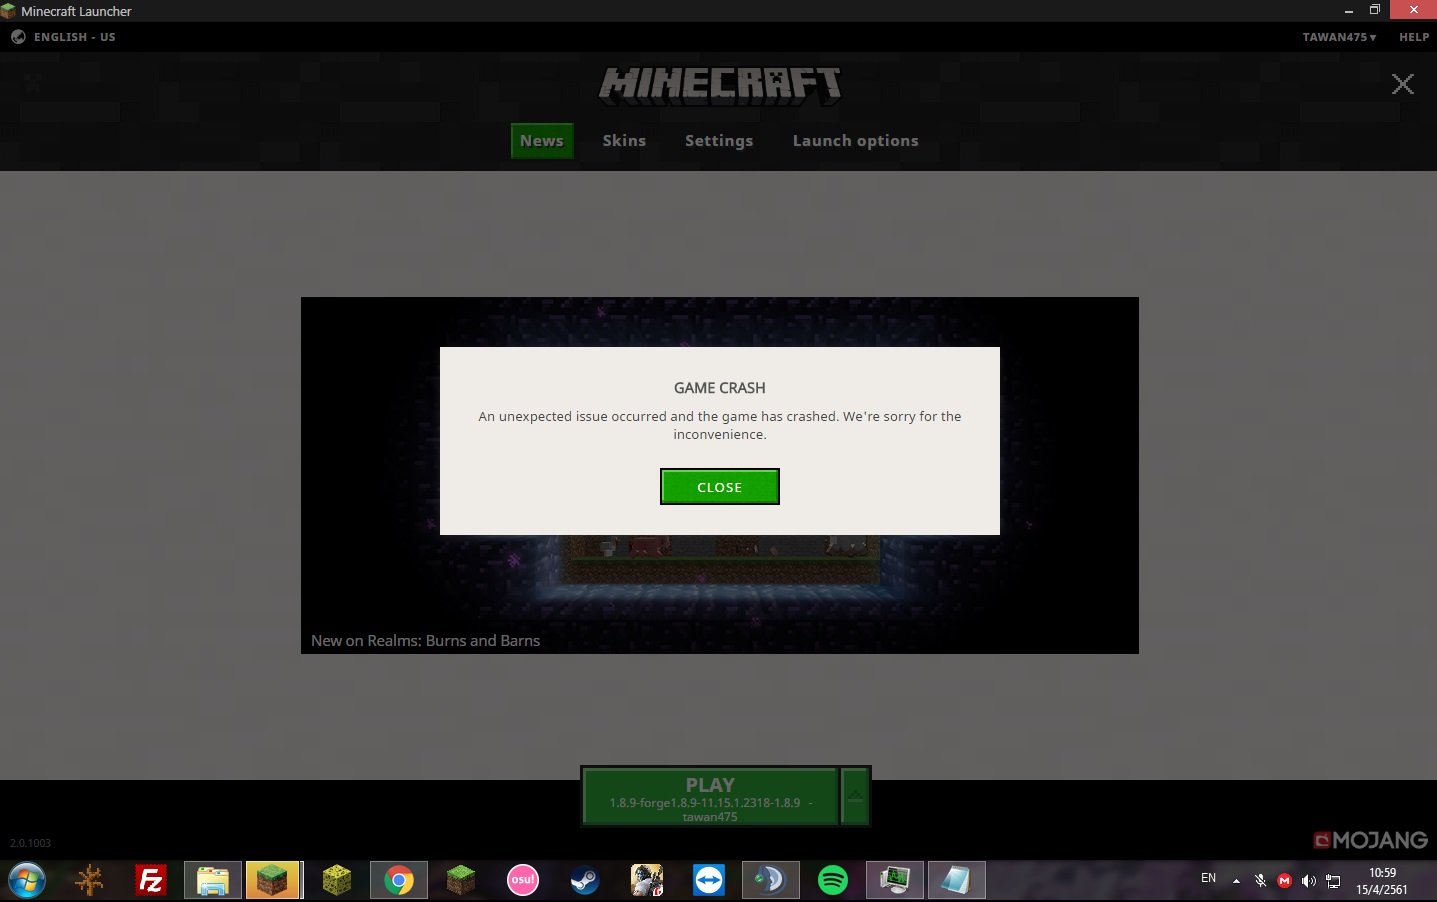Go to the Launch options tab
The width and height of the screenshot is (1437, 902).
click(x=855, y=141)
